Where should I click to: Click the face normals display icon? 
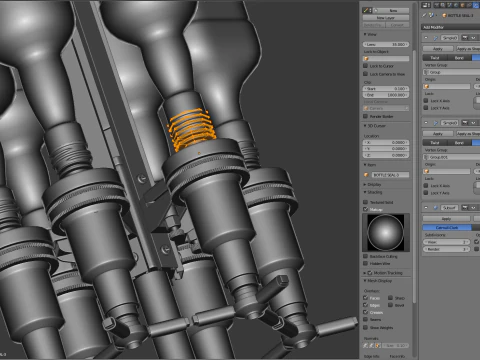(378, 346)
